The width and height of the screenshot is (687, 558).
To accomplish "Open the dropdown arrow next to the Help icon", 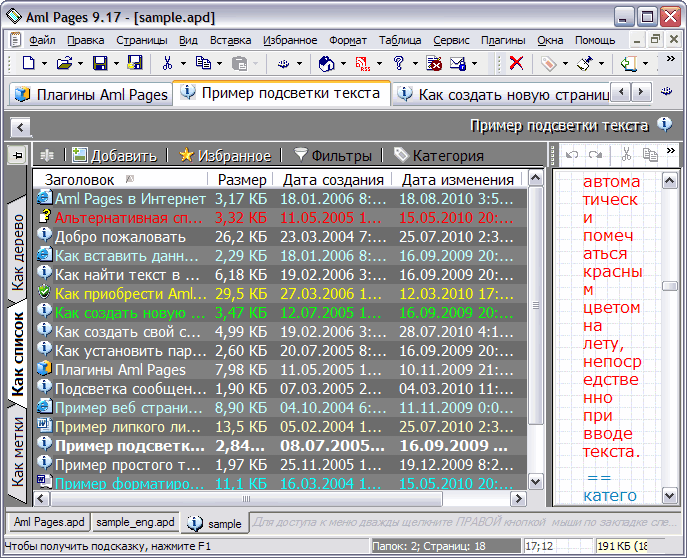I will click(415, 64).
